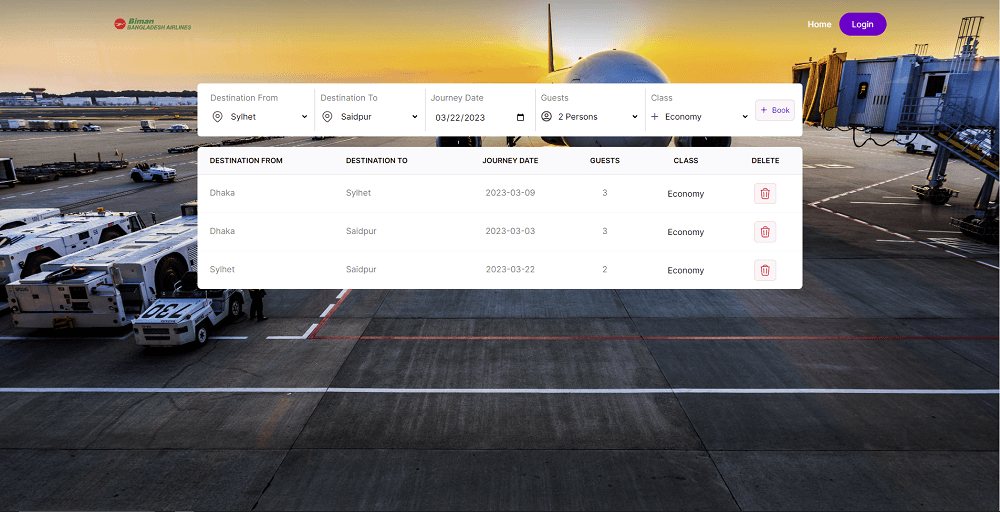Viewport: 1000px width, 512px height.
Task: Delete the Dhaka to Saidpur booking
Action: coord(765,232)
